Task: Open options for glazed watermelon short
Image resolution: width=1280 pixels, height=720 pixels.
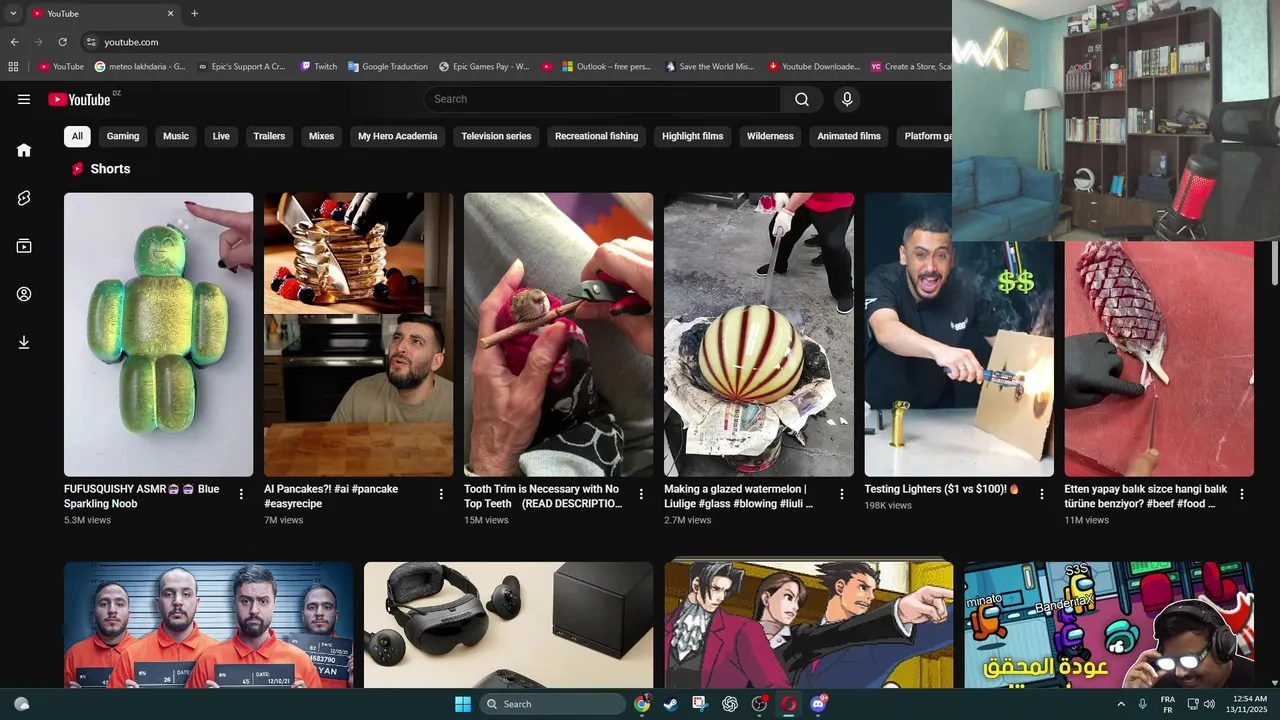Action: (x=841, y=494)
